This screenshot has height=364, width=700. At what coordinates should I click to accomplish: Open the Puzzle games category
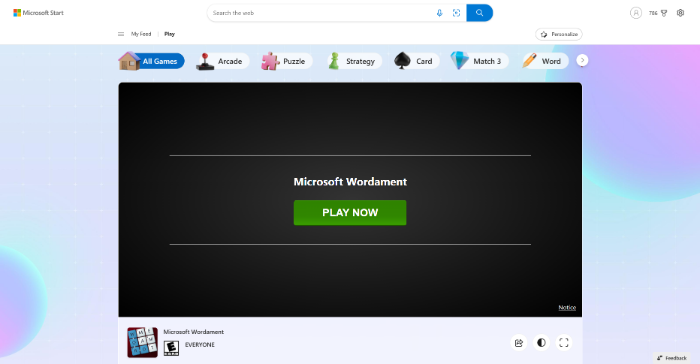(286, 61)
